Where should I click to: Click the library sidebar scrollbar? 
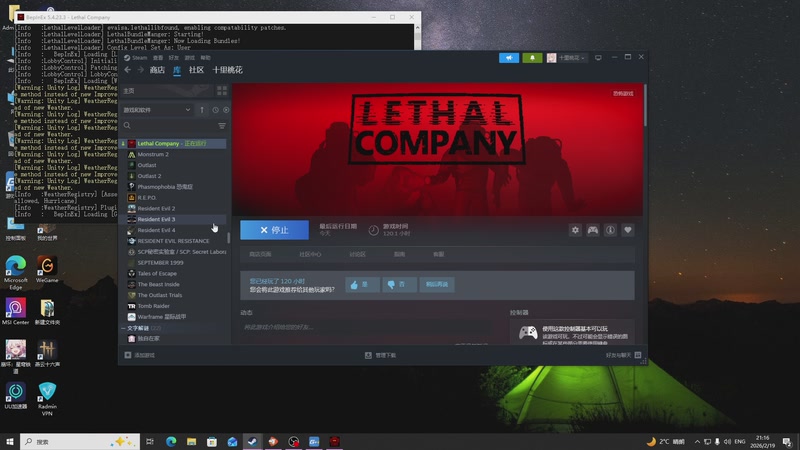pyautogui.click(x=229, y=237)
